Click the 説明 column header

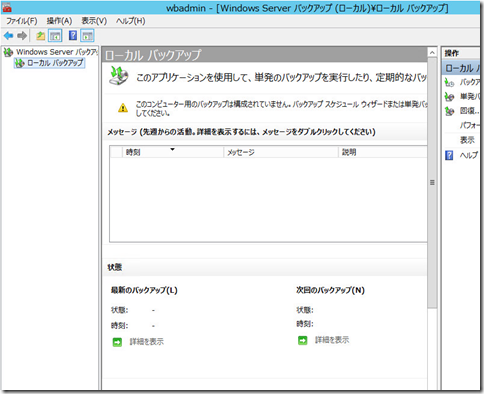[x=383, y=152]
